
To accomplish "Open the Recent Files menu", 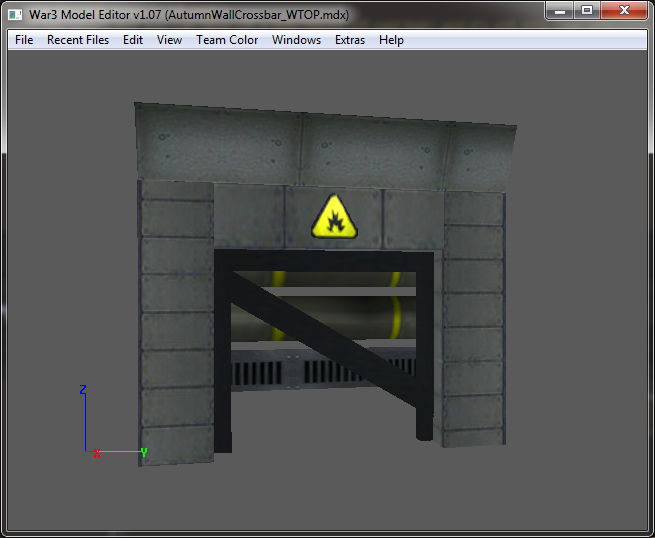I will point(78,40).
